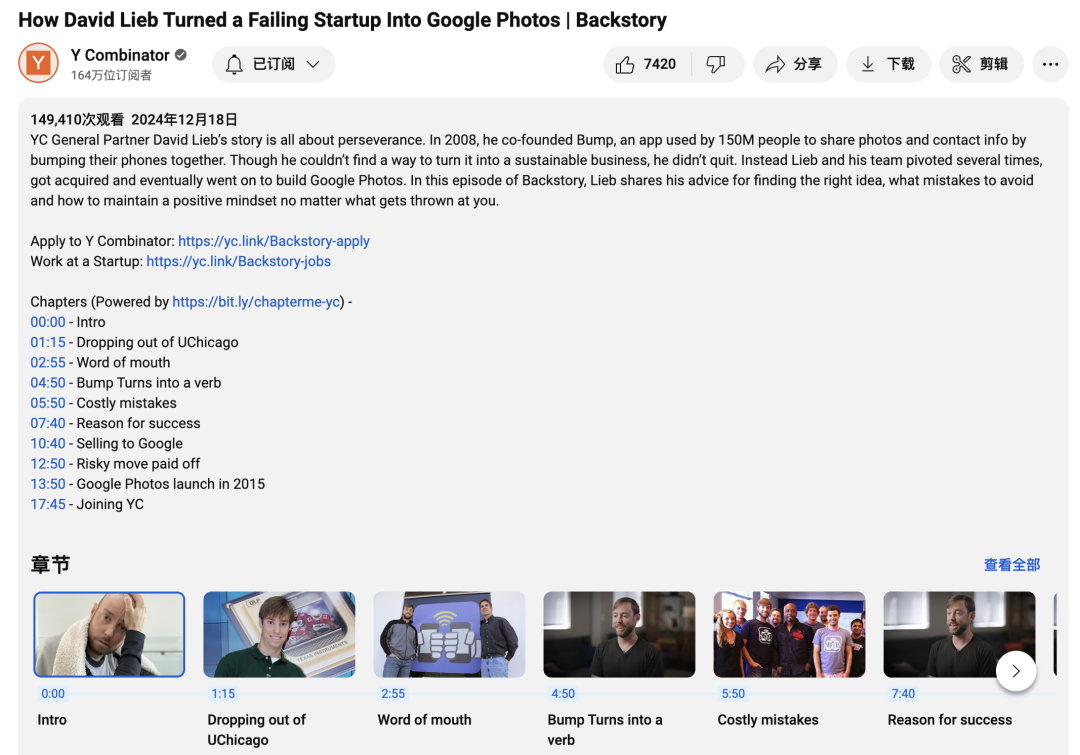Jump to 10:40 Selling to Google timestamp

(x=48, y=444)
